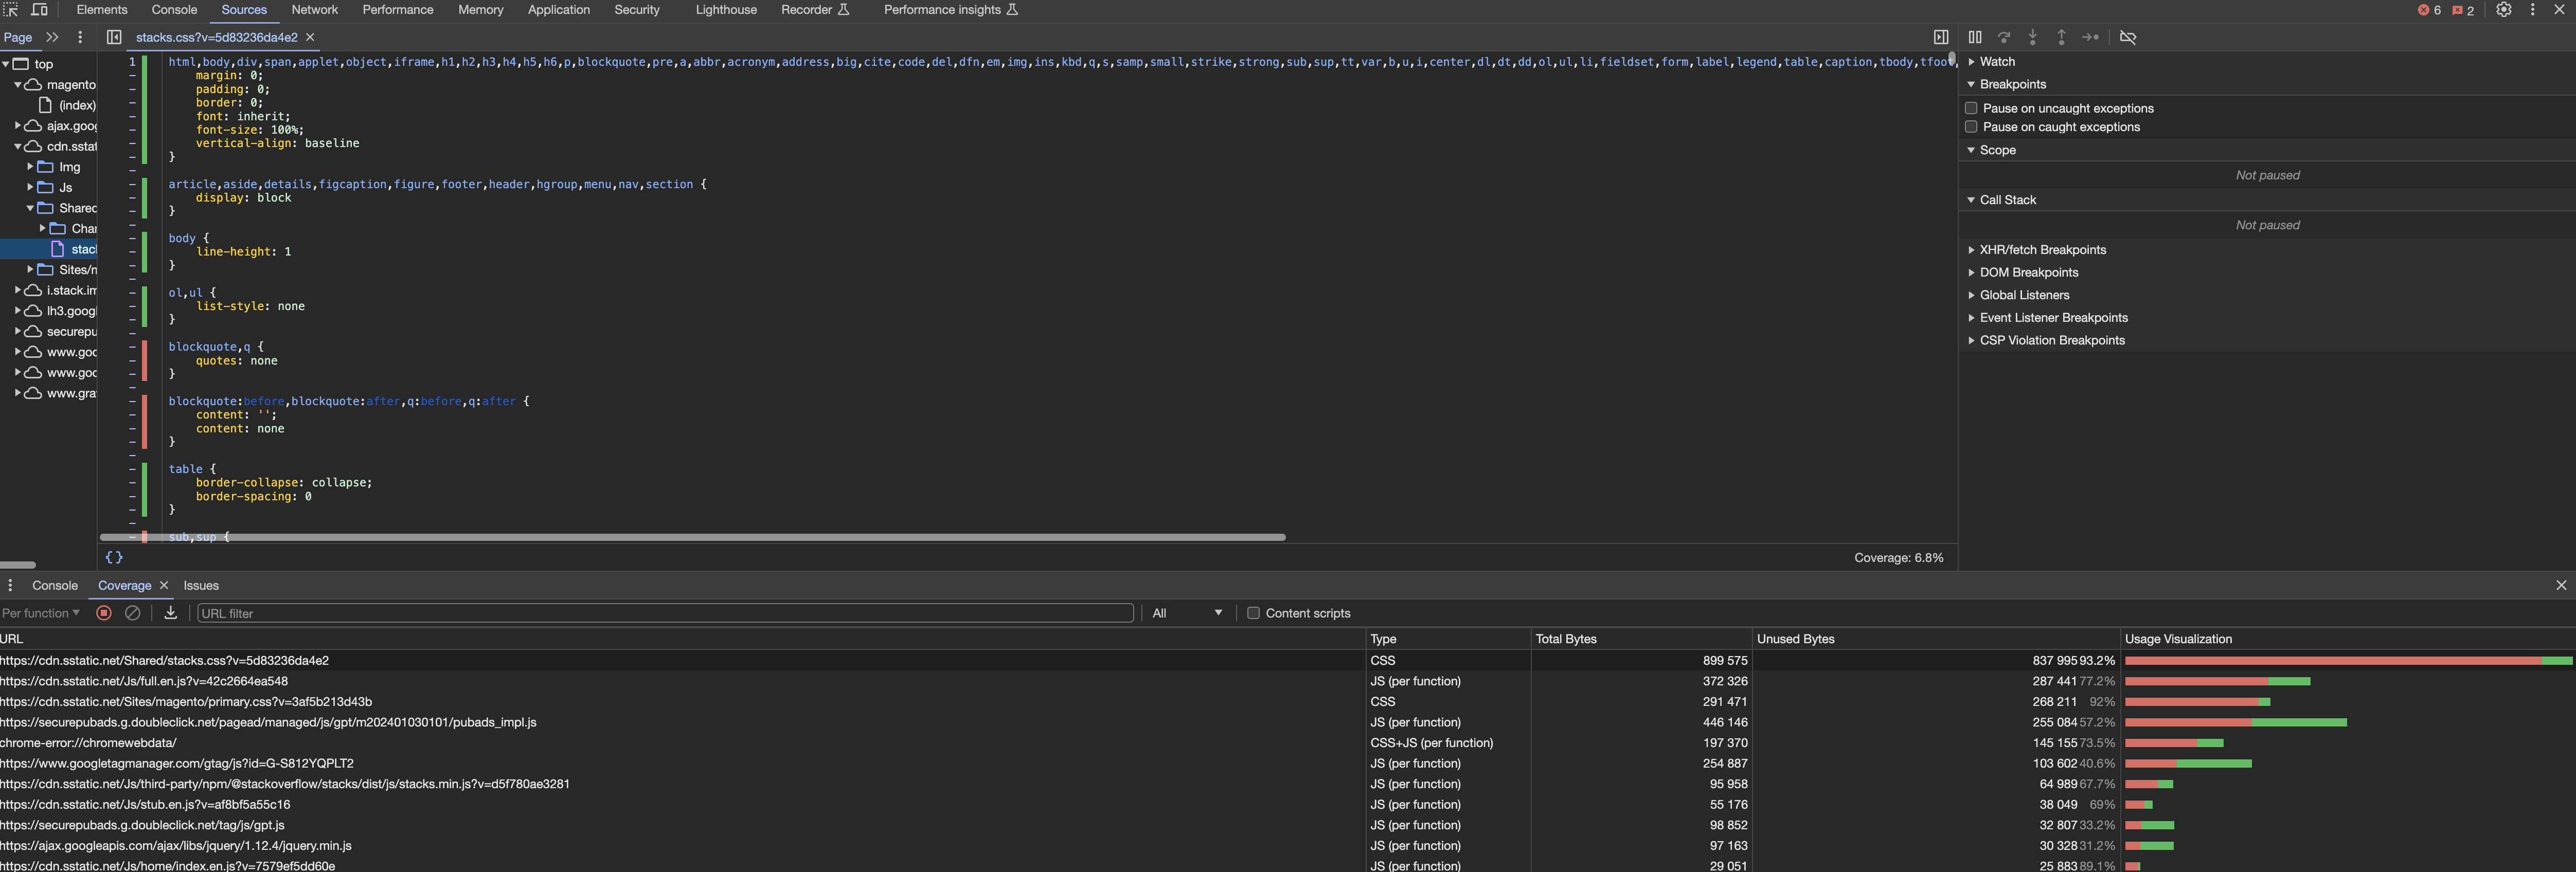
Task: Open DevTools settings gear
Action: pos(2504,10)
